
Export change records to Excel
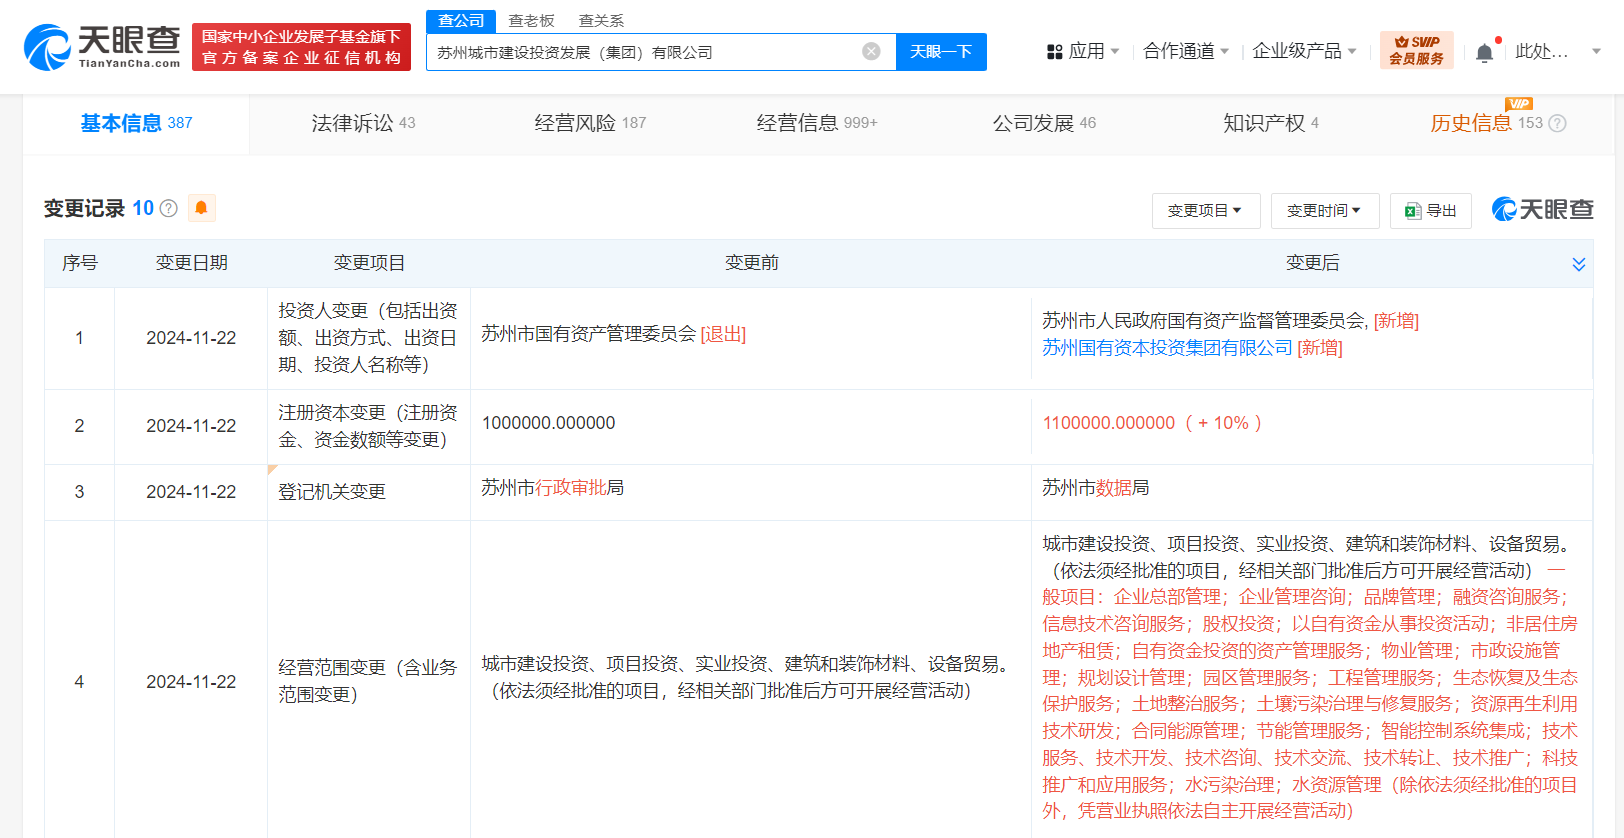pos(1430,211)
